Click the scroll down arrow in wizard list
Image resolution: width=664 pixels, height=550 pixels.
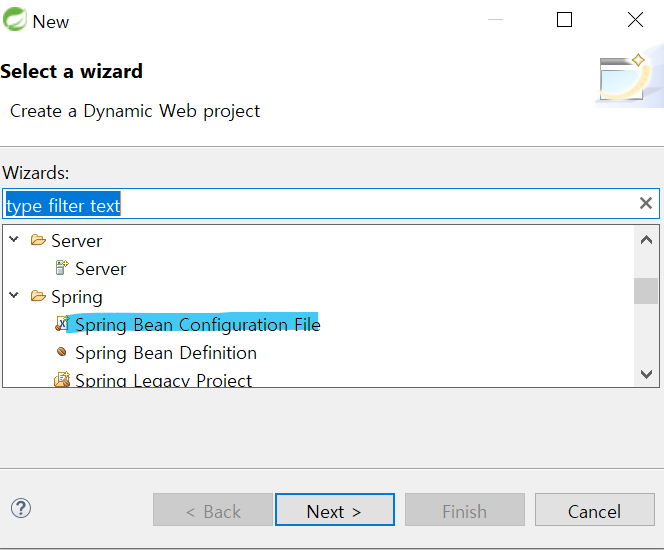click(x=646, y=374)
